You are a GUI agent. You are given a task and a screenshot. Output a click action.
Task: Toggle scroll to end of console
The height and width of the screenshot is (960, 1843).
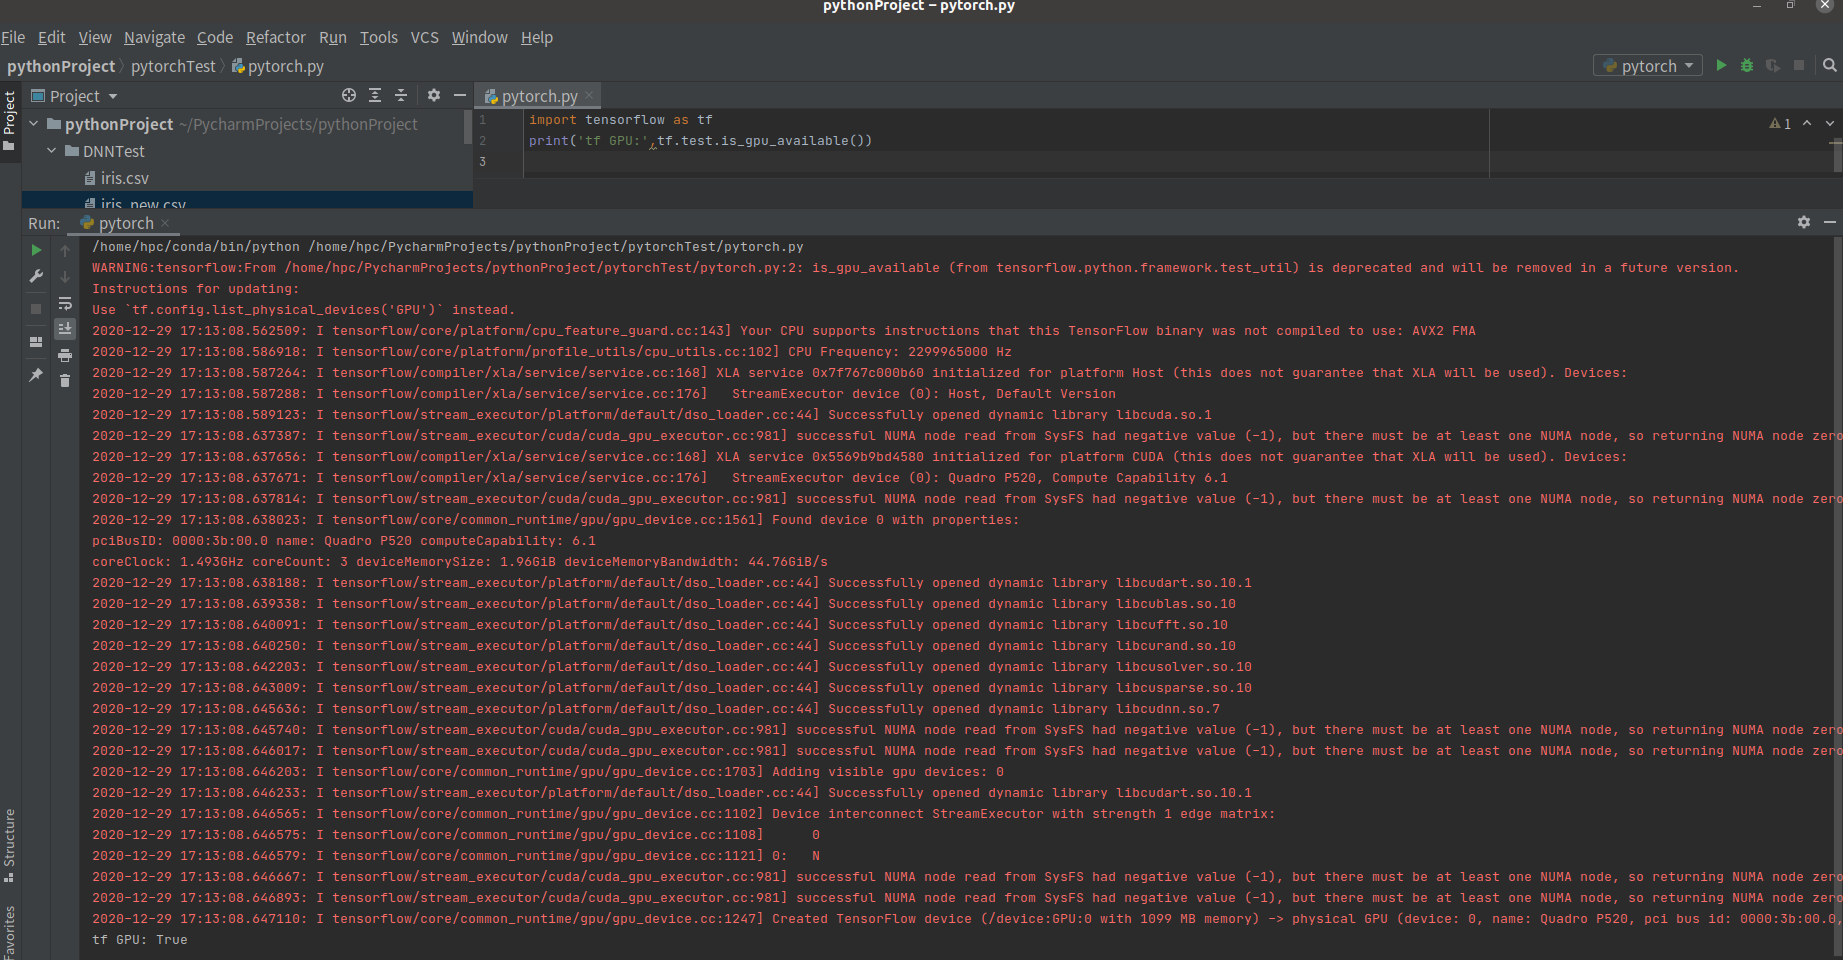click(x=65, y=329)
